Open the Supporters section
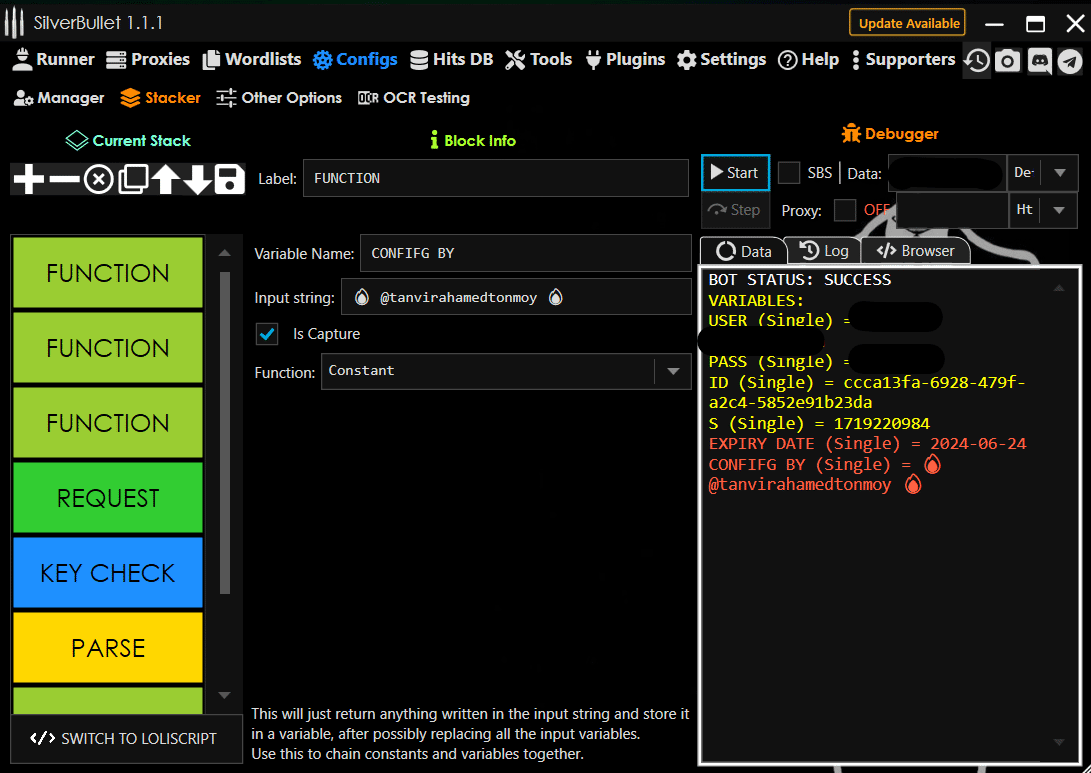The height and width of the screenshot is (773, 1091). click(x=904, y=60)
